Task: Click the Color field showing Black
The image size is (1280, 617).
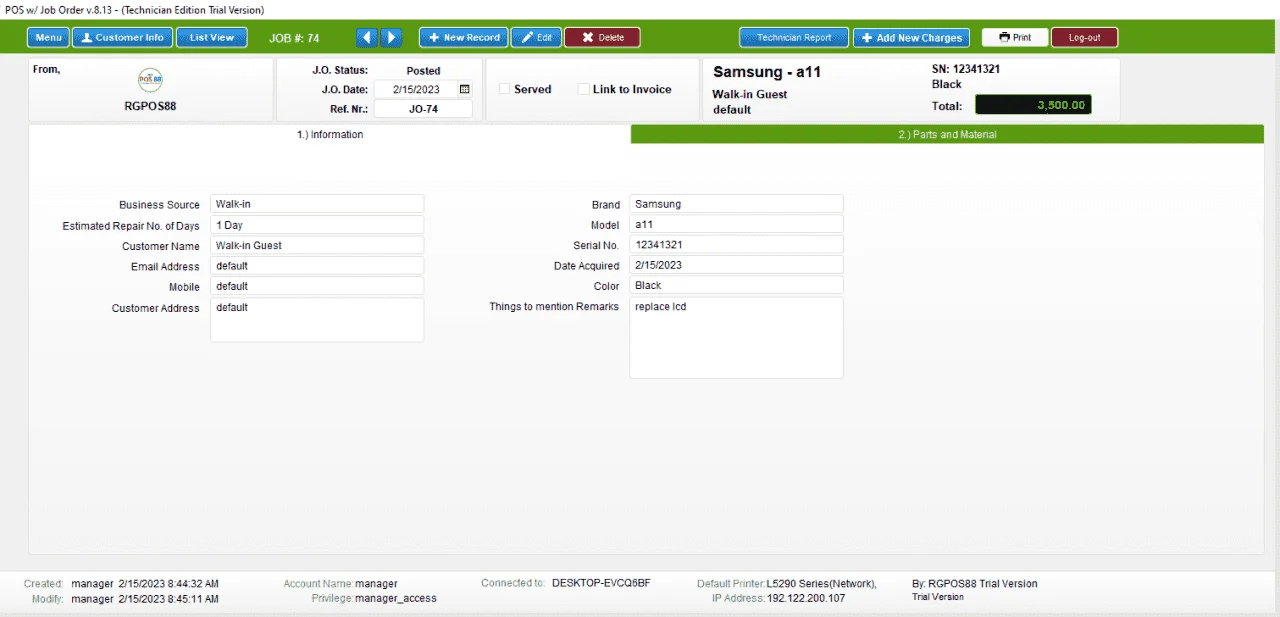Action: pyautogui.click(x=736, y=285)
